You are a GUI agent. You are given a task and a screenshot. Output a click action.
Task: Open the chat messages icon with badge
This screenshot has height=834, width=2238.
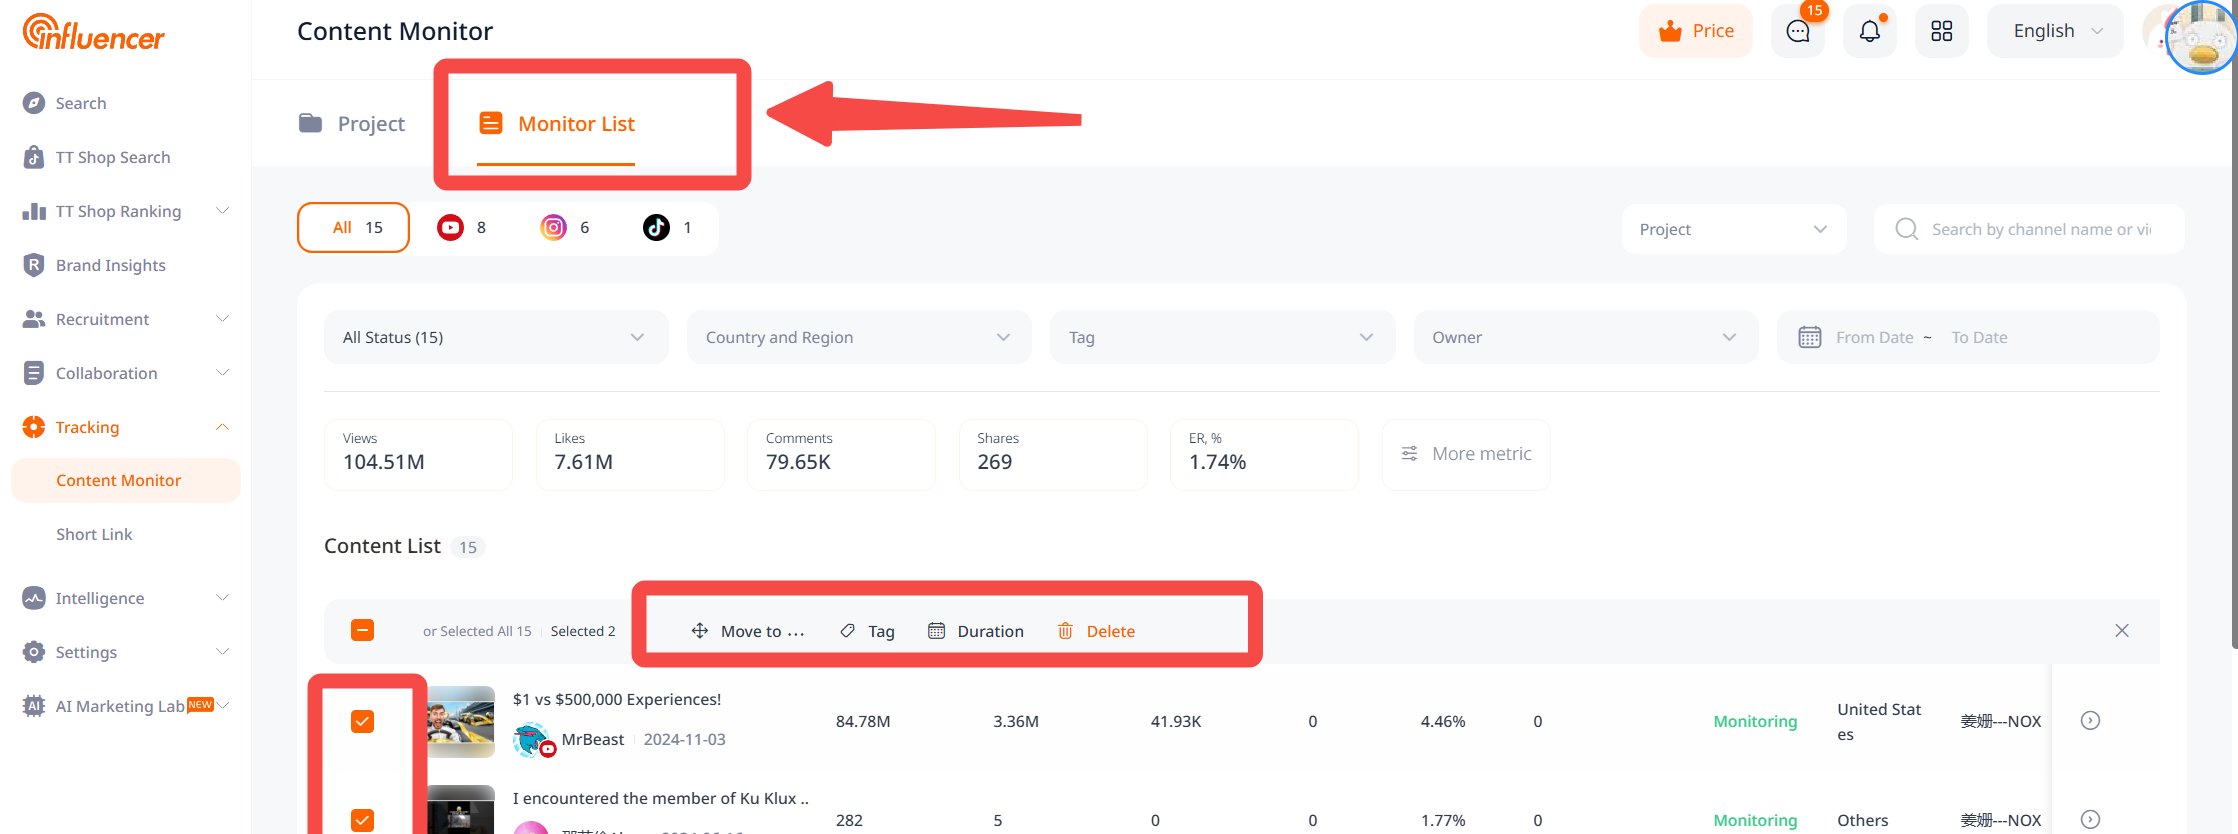[x=1797, y=31]
